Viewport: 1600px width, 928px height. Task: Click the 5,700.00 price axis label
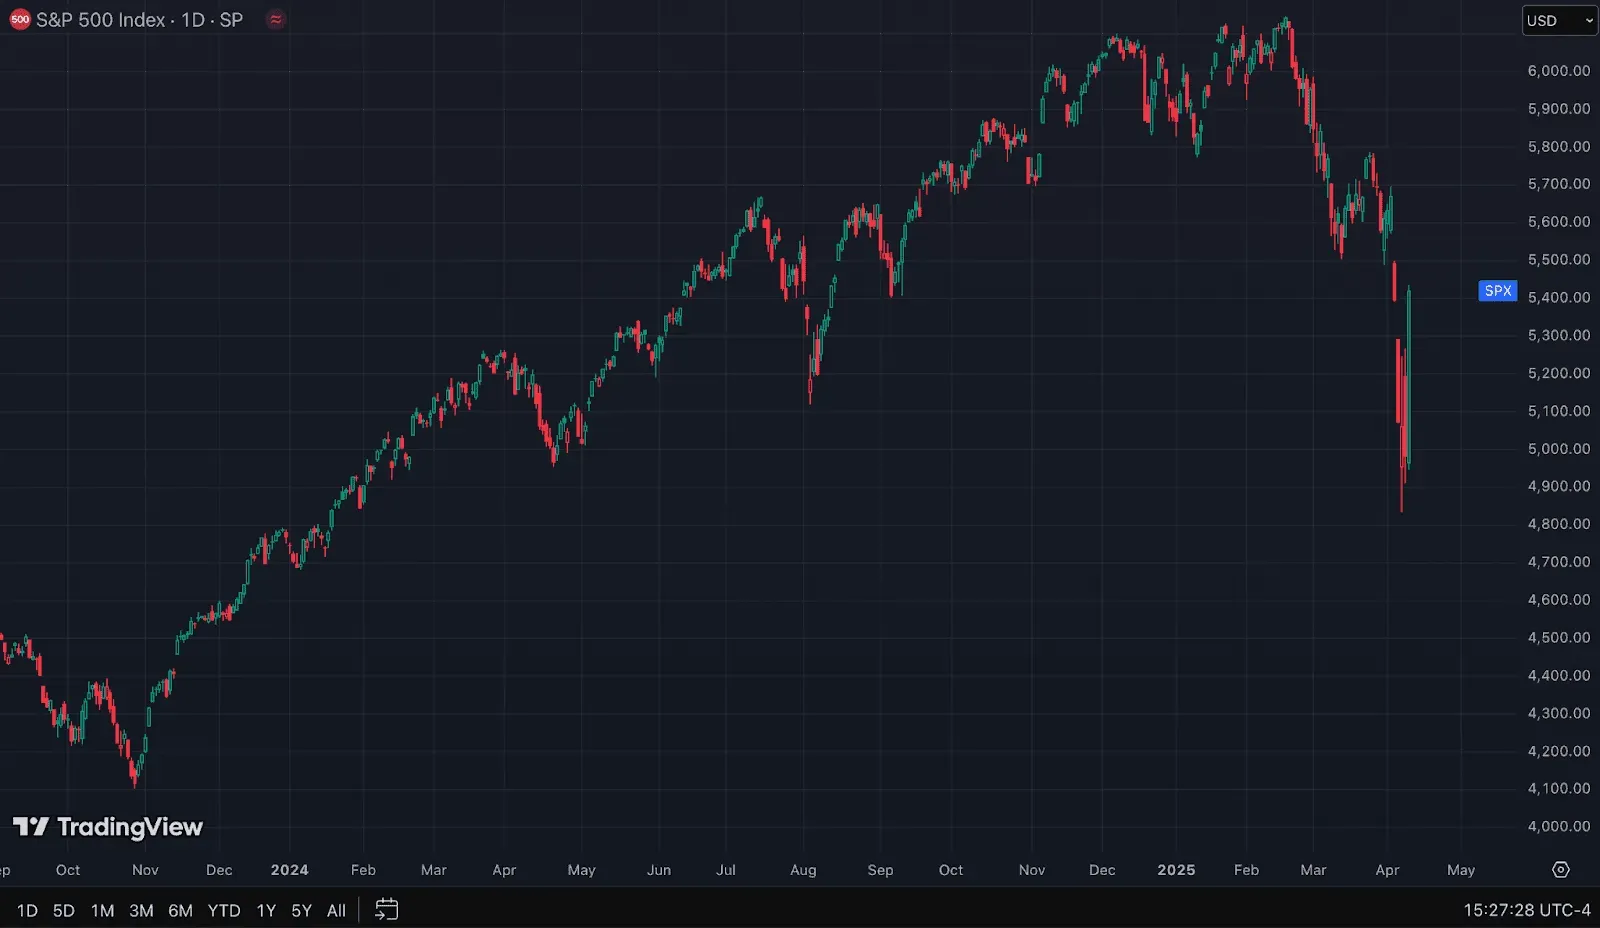coord(1559,184)
